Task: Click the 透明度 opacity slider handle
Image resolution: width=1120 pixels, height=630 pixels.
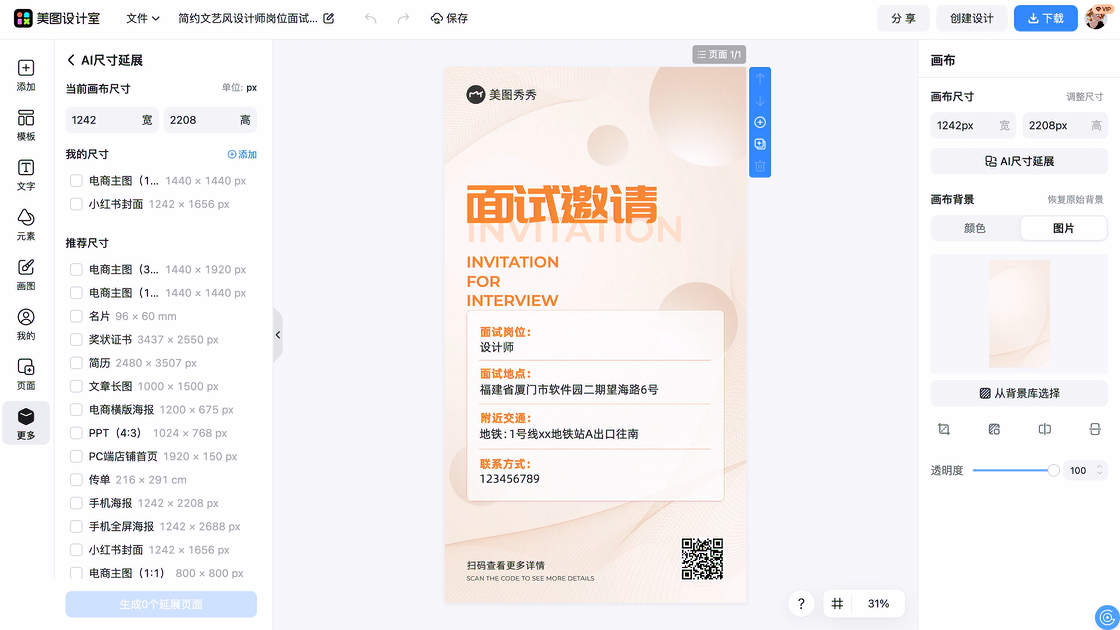Action: pyautogui.click(x=1053, y=470)
